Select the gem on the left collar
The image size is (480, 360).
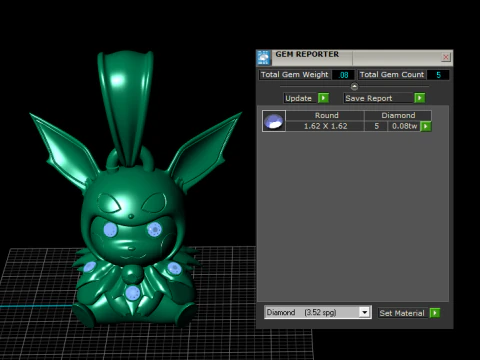point(89,267)
